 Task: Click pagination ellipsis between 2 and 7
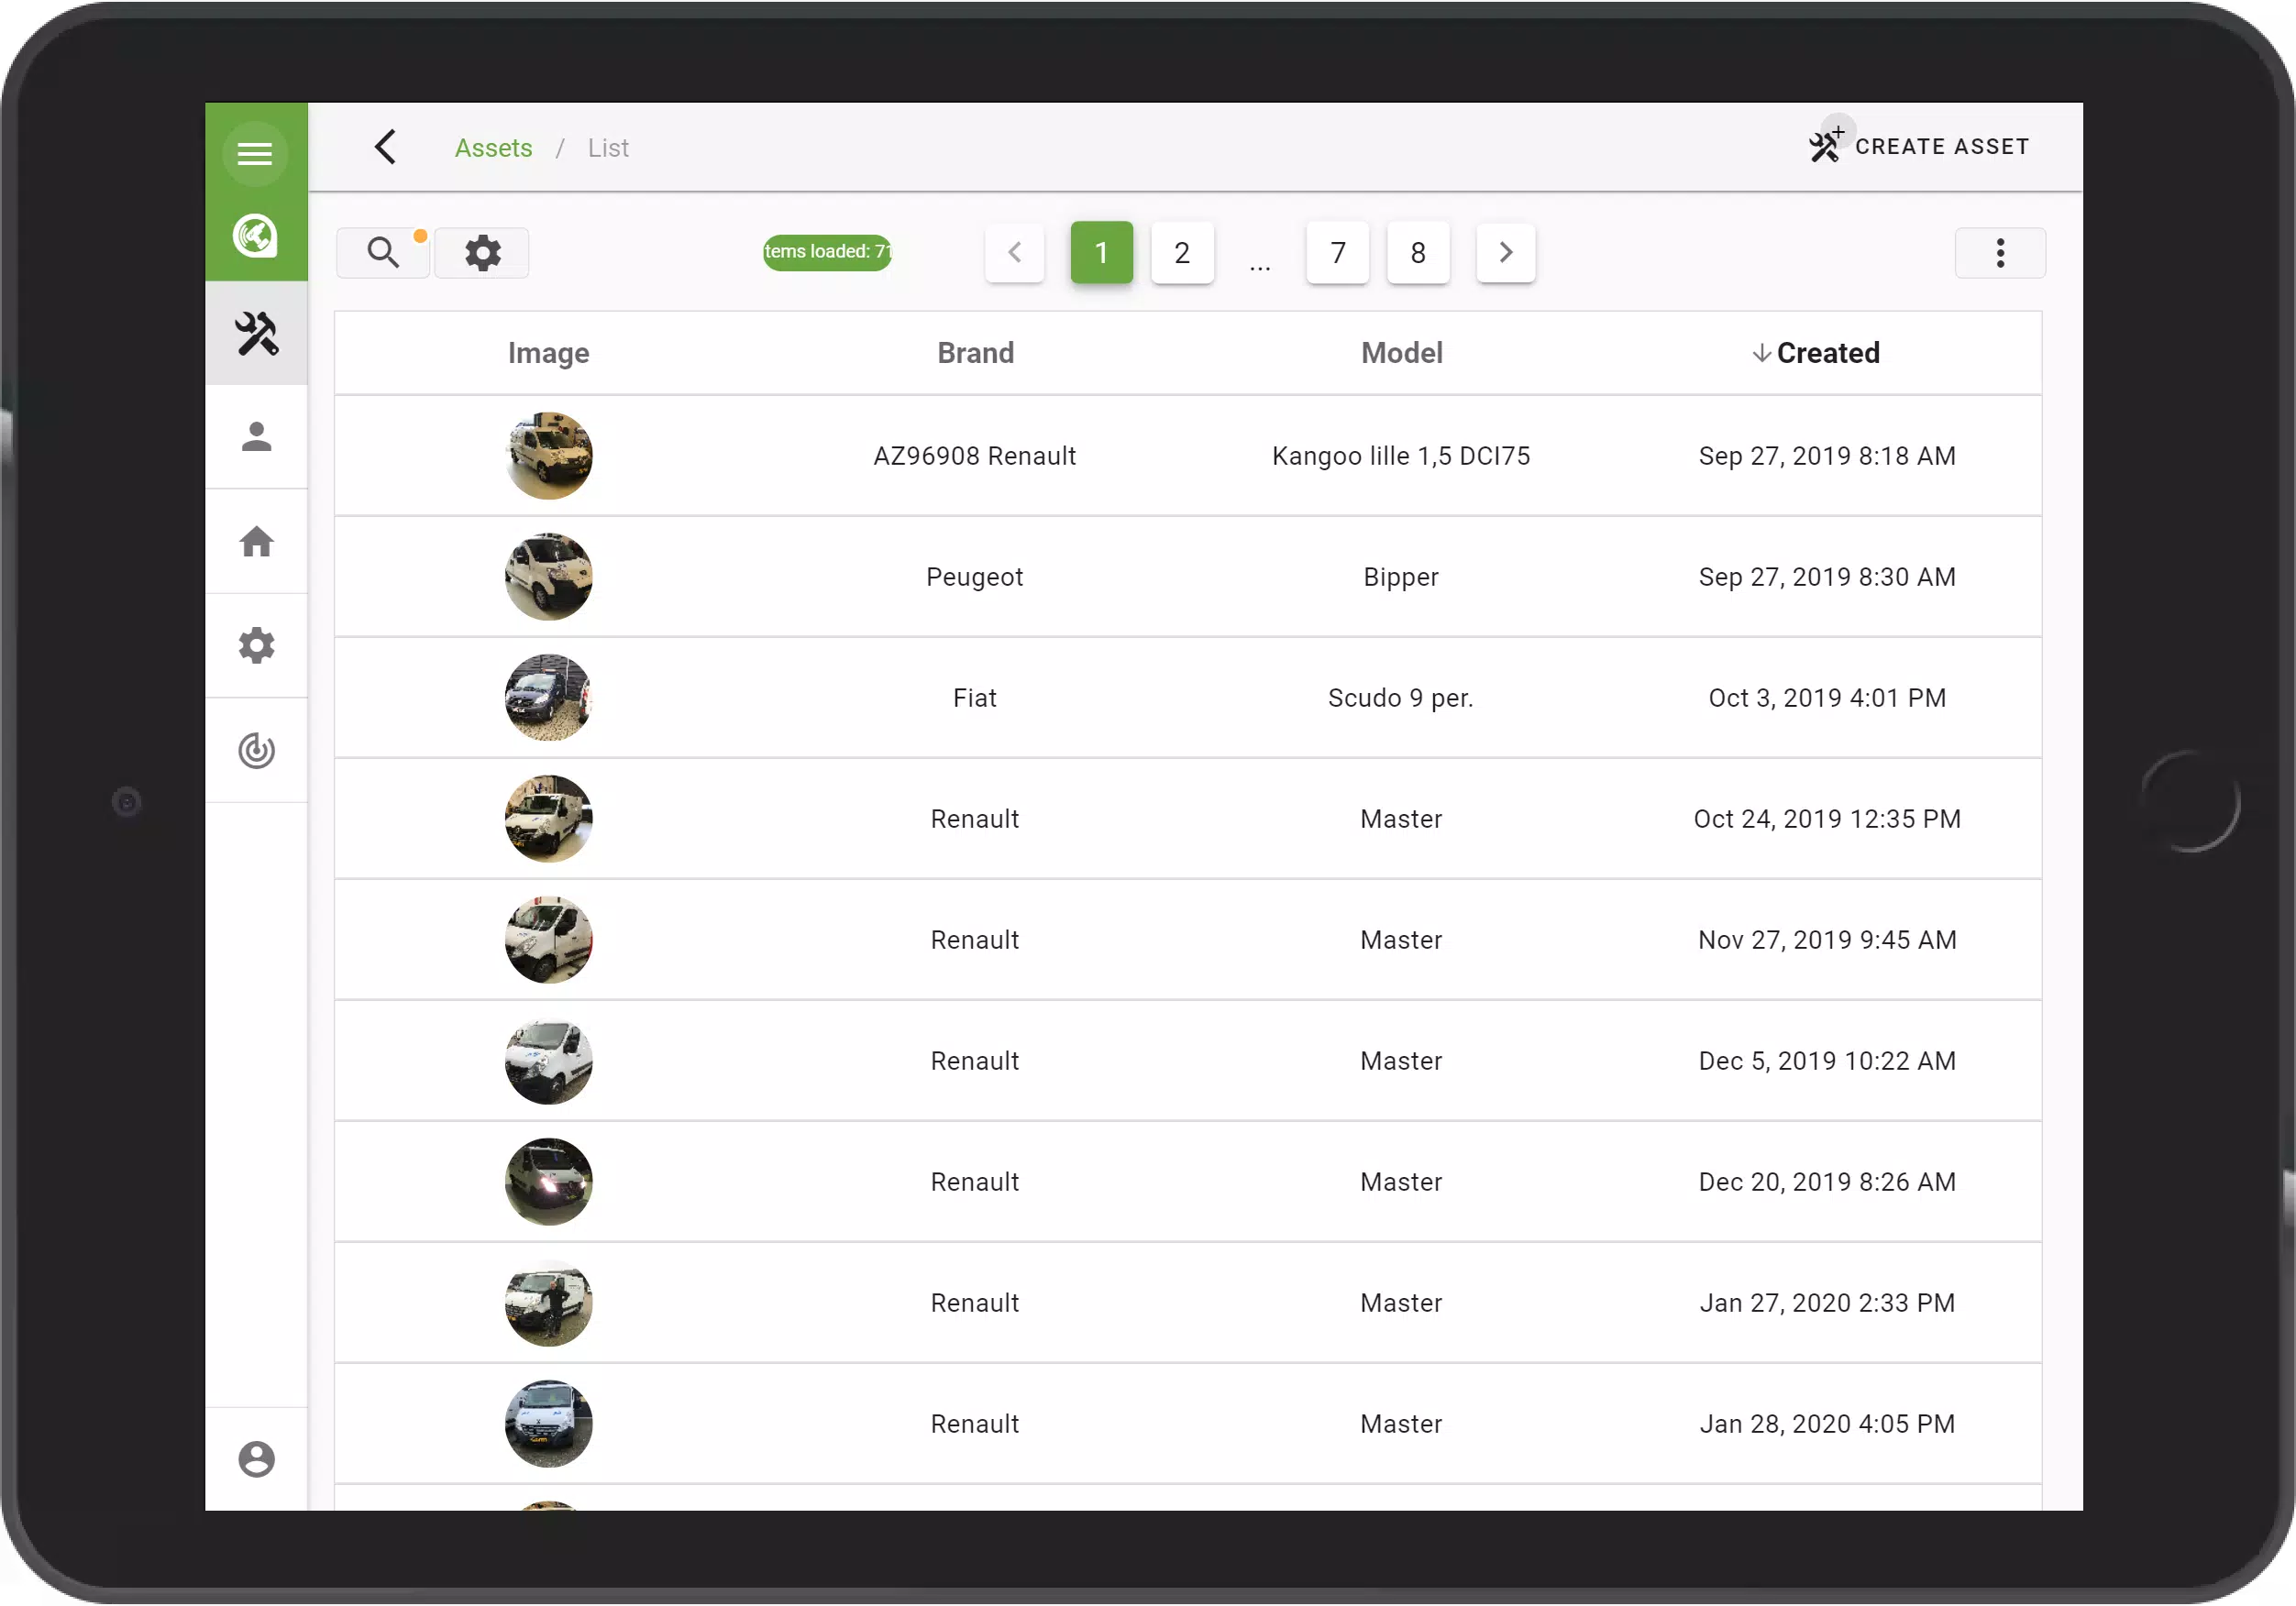[x=1260, y=266]
